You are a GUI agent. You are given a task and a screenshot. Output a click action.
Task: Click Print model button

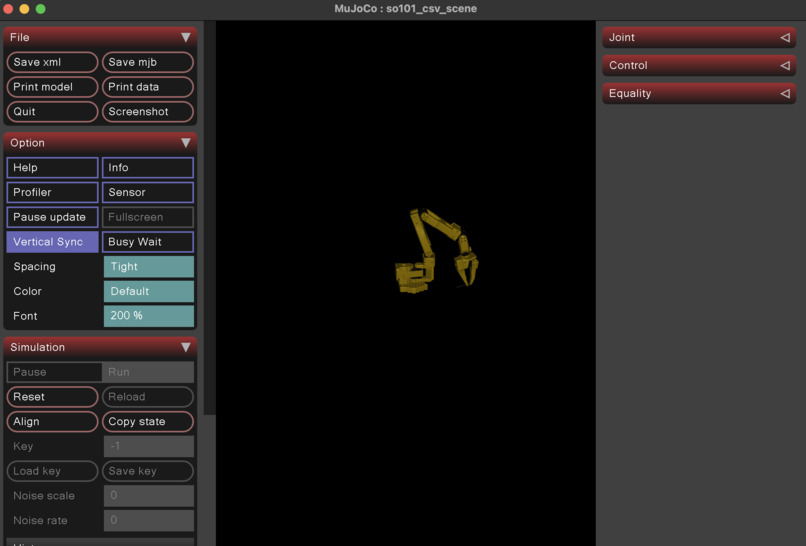pos(52,87)
